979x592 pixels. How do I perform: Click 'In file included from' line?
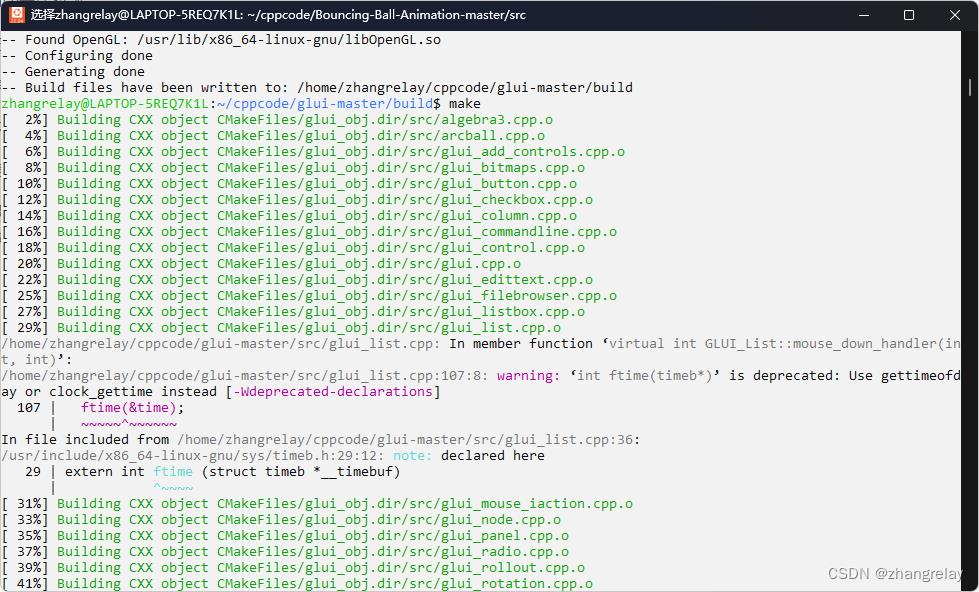coord(321,440)
